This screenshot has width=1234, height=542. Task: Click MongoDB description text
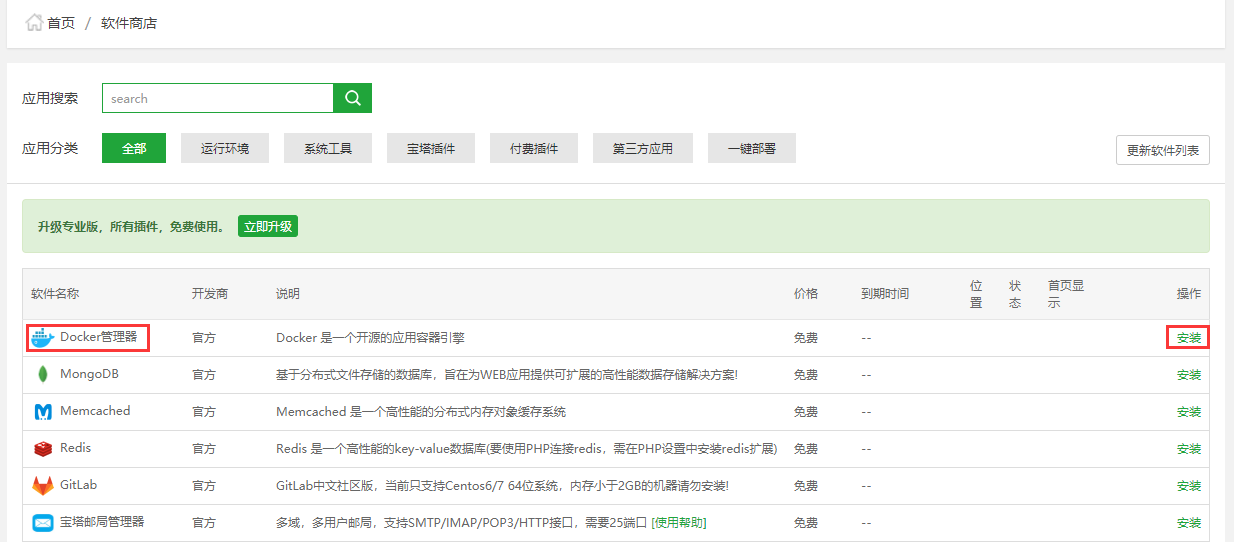pos(507,375)
